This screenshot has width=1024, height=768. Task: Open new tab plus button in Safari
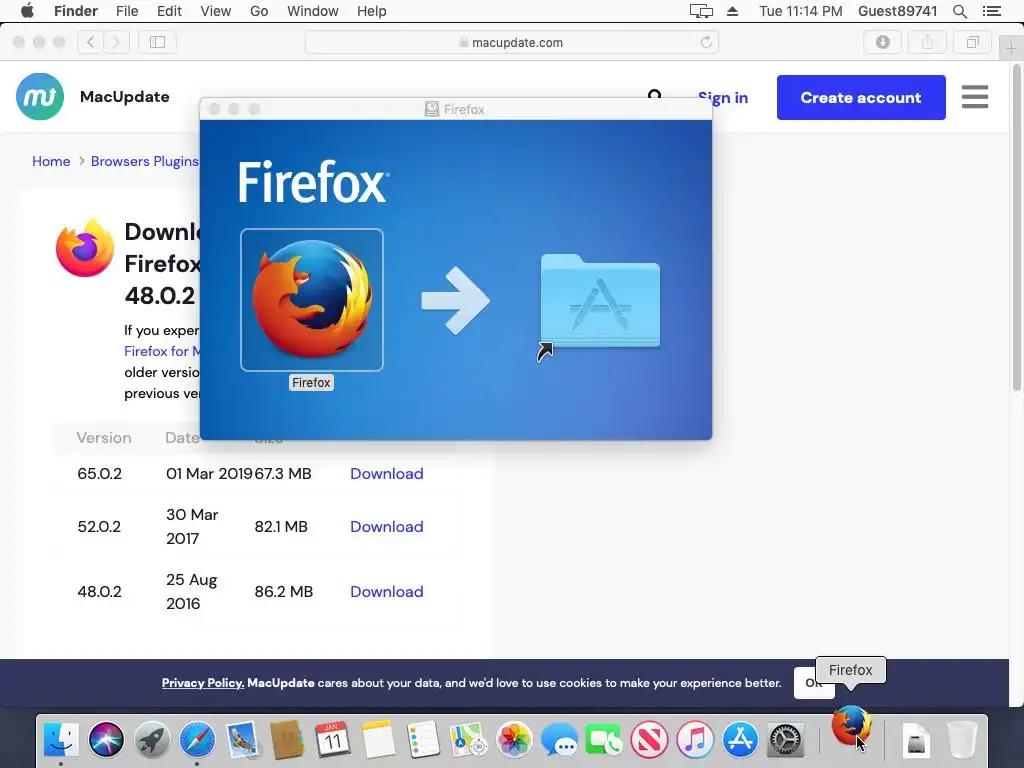pyautogui.click(x=1011, y=49)
